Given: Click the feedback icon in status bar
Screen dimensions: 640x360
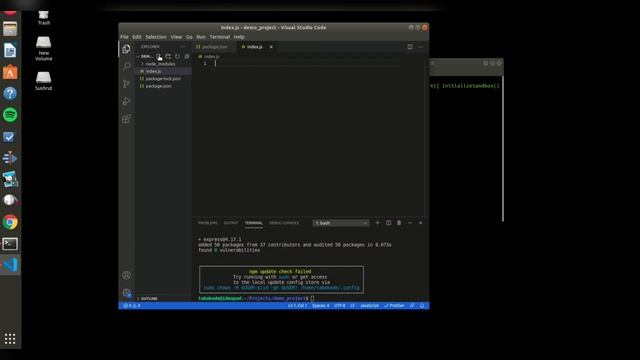Looking at the screenshot, I should 412,306.
